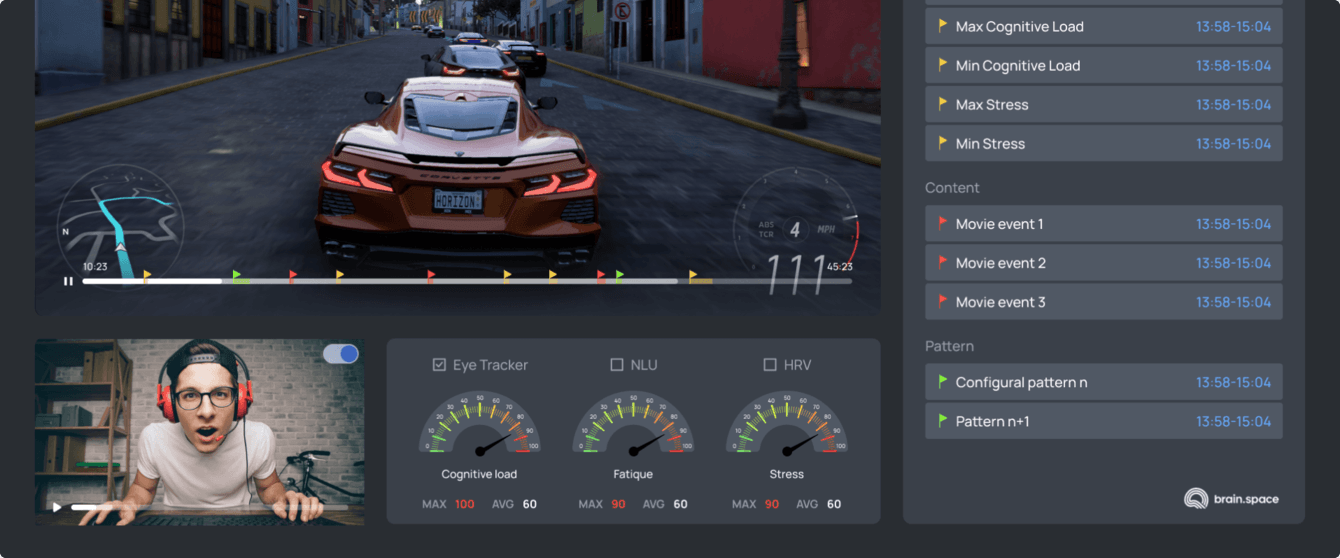Check the HRV checkbox
This screenshot has width=1340, height=558.
(x=770, y=365)
